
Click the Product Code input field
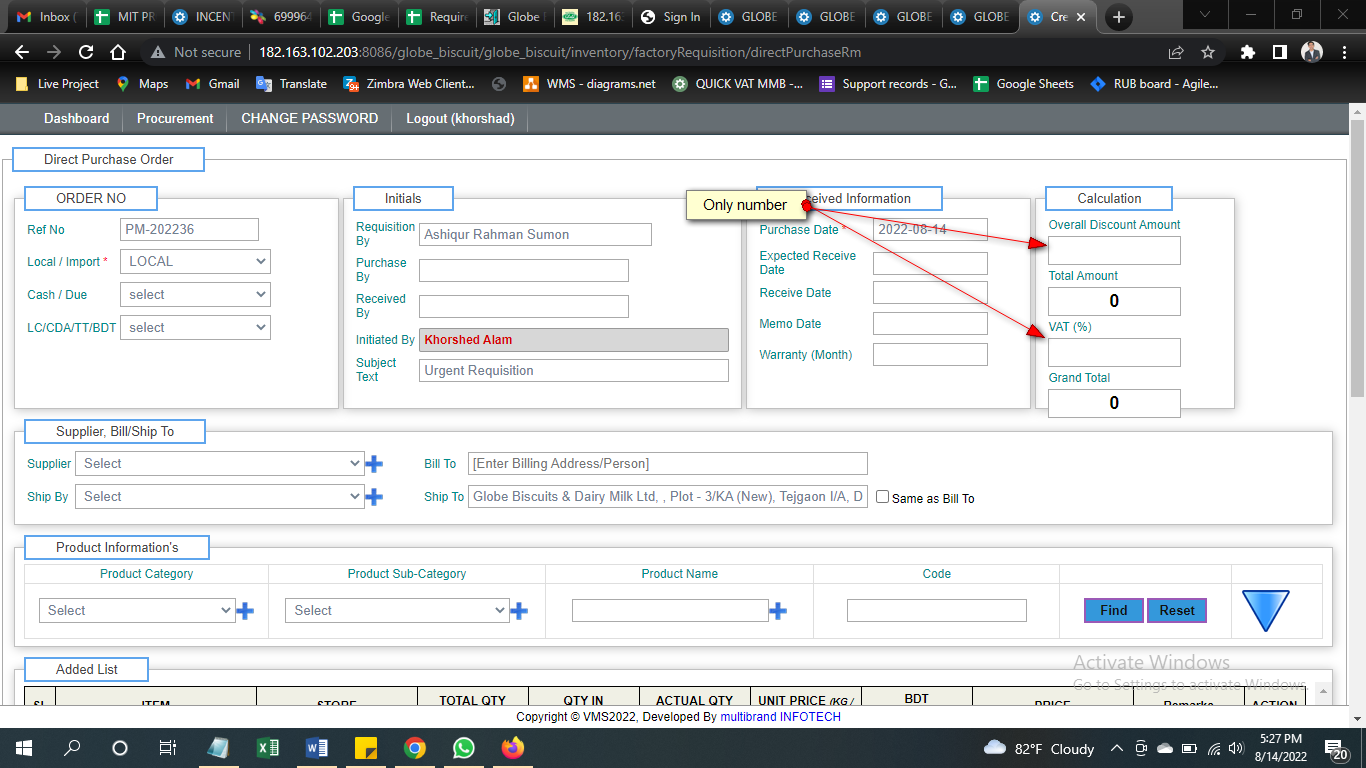tap(937, 611)
